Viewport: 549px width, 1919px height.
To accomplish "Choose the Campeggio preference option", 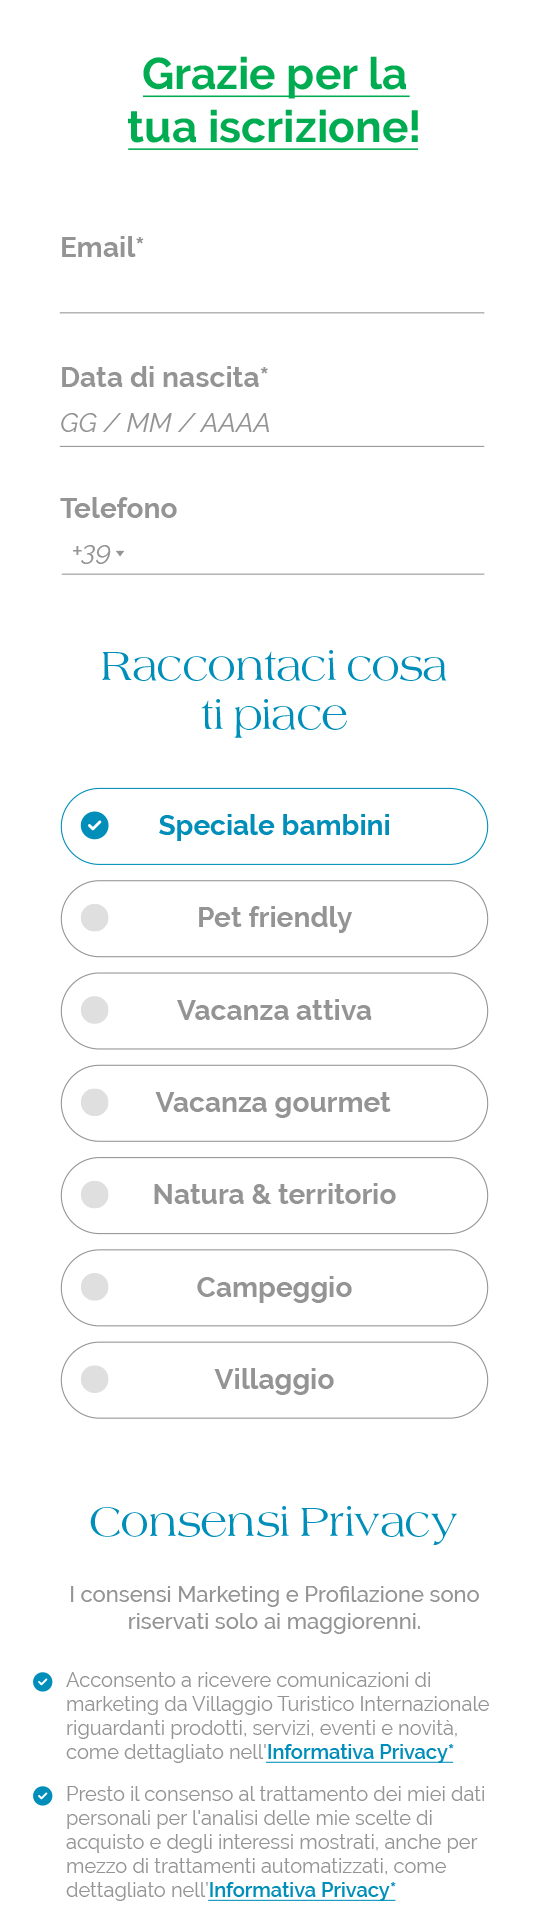I will coord(274,1288).
